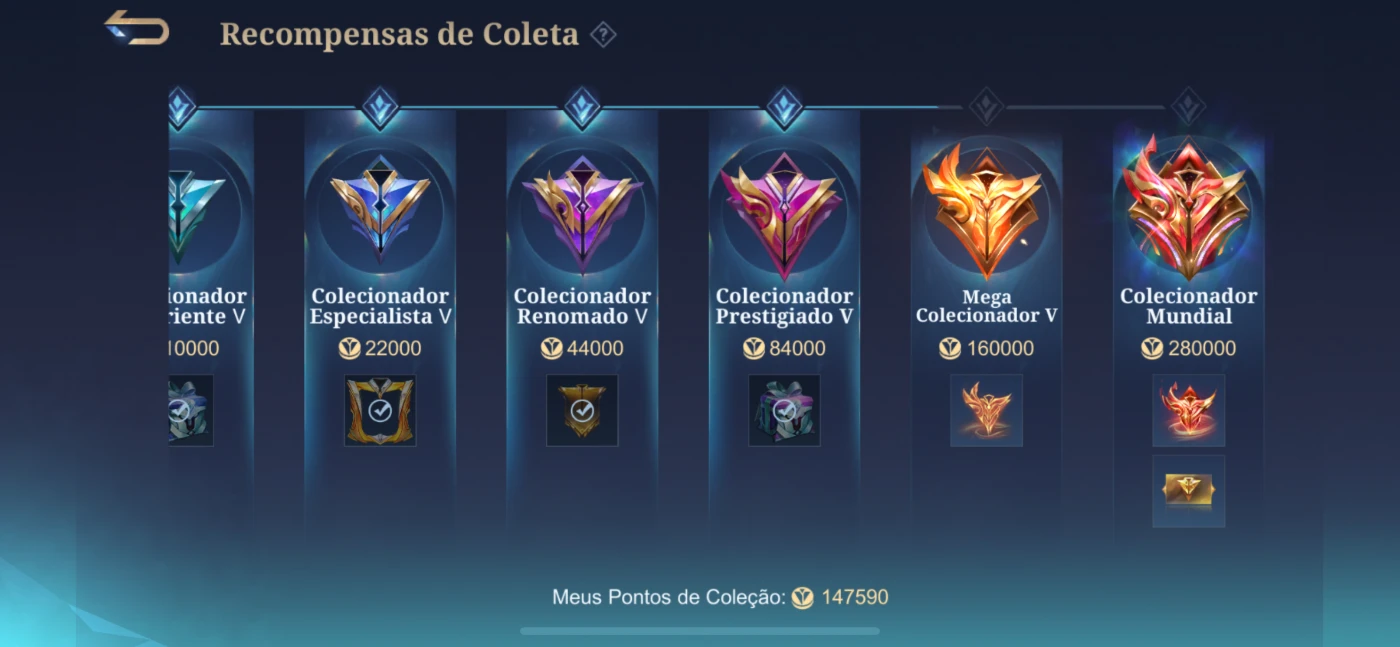
Task: View the Colecionador Mundial red emblem reward
Action: [1188, 410]
